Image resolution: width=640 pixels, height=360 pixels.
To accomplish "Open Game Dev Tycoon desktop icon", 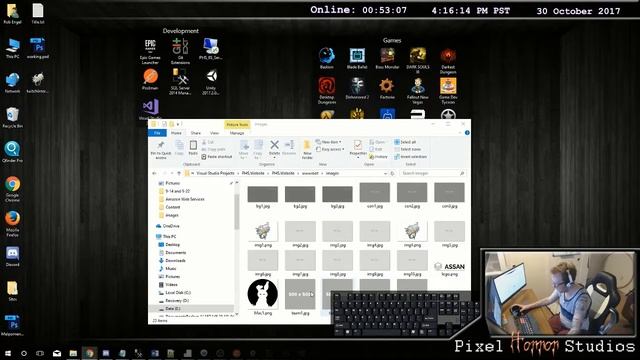I will pyautogui.click(x=448, y=91).
